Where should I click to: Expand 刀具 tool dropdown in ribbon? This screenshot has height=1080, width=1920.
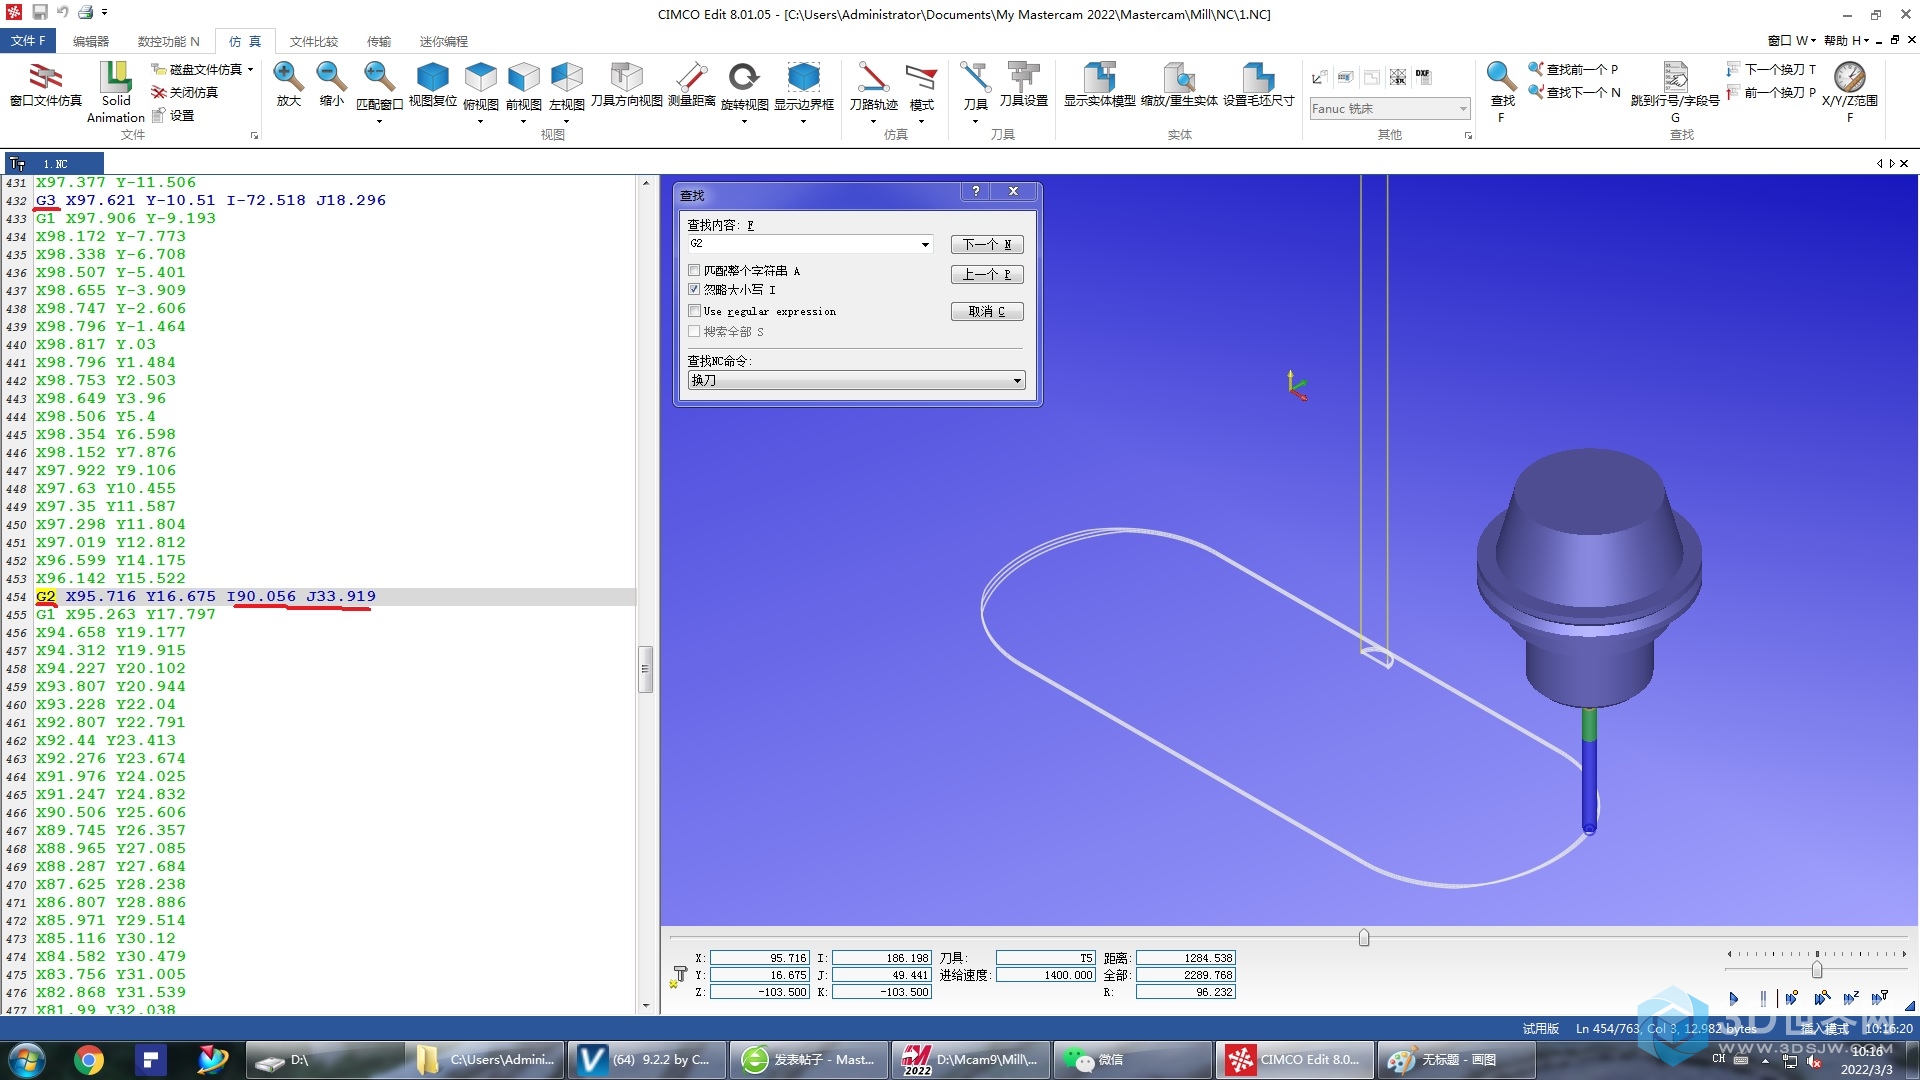975,121
